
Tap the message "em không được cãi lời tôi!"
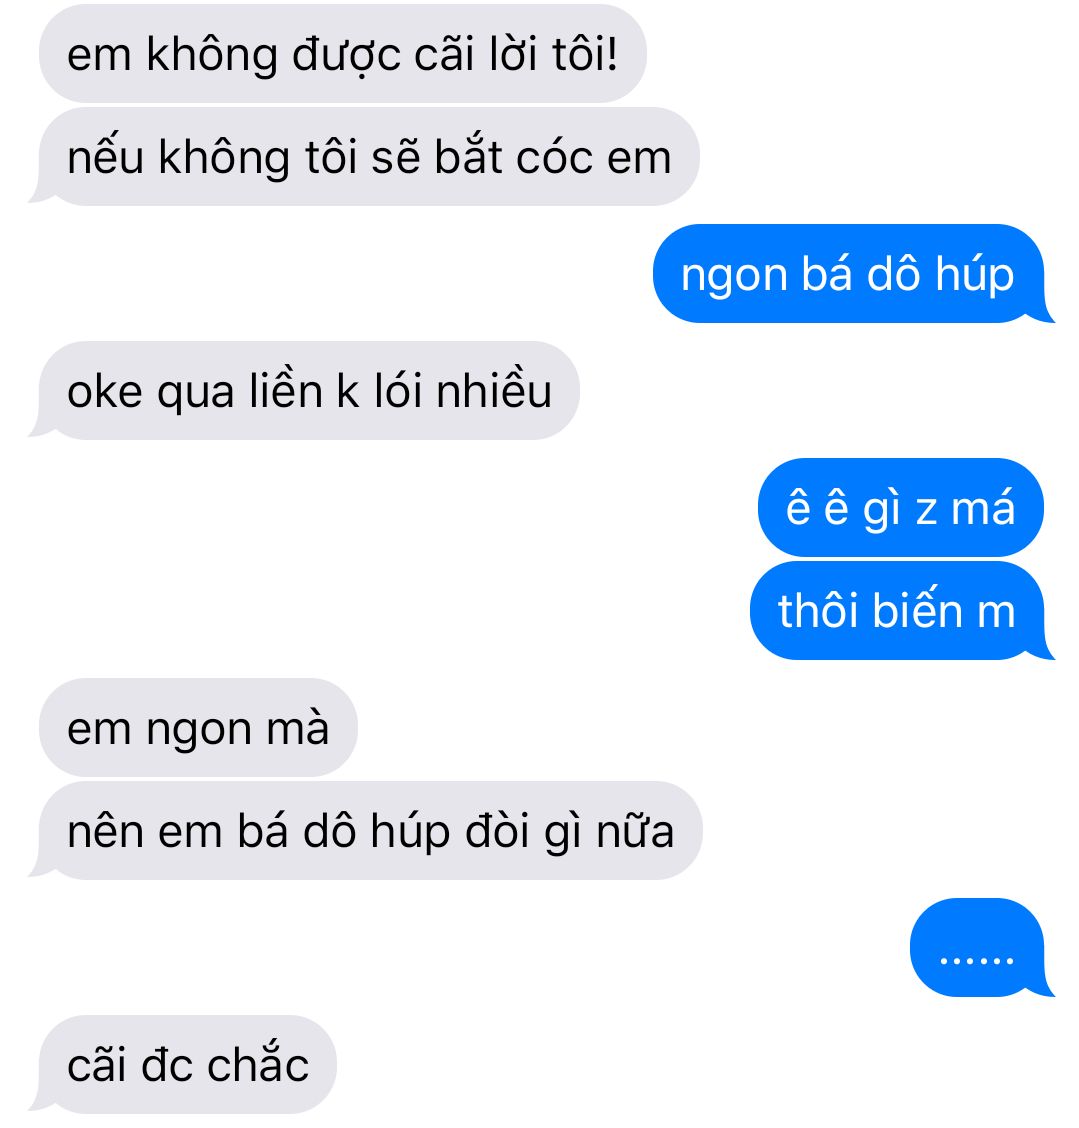tap(342, 54)
